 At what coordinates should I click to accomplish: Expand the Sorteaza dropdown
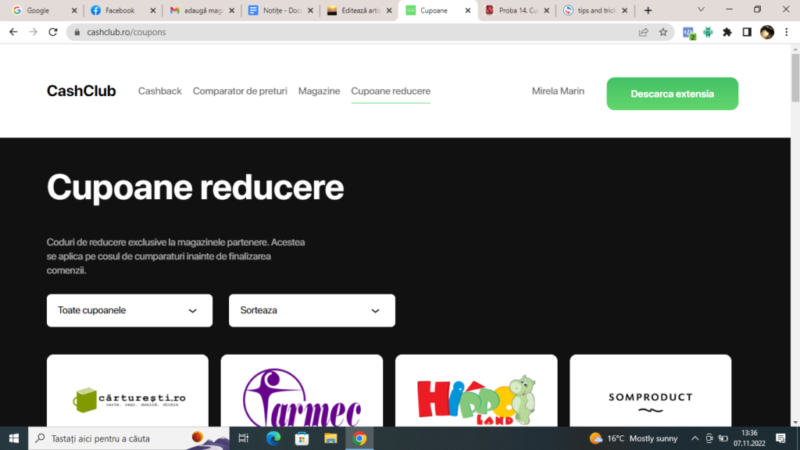(312, 310)
